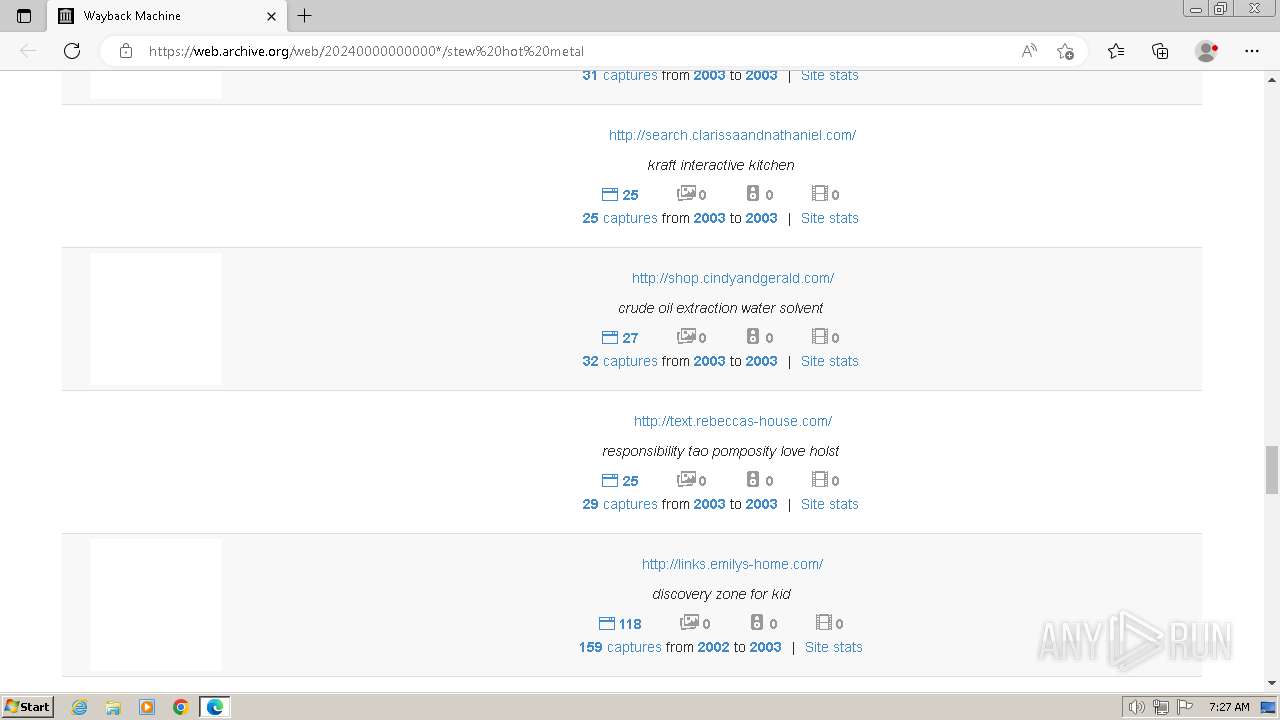Image resolution: width=1280 pixels, height=720 pixels.
Task: Open Site stats for clarissaandnathaniel result
Action: pyautogui.click(x=830, y=218)
